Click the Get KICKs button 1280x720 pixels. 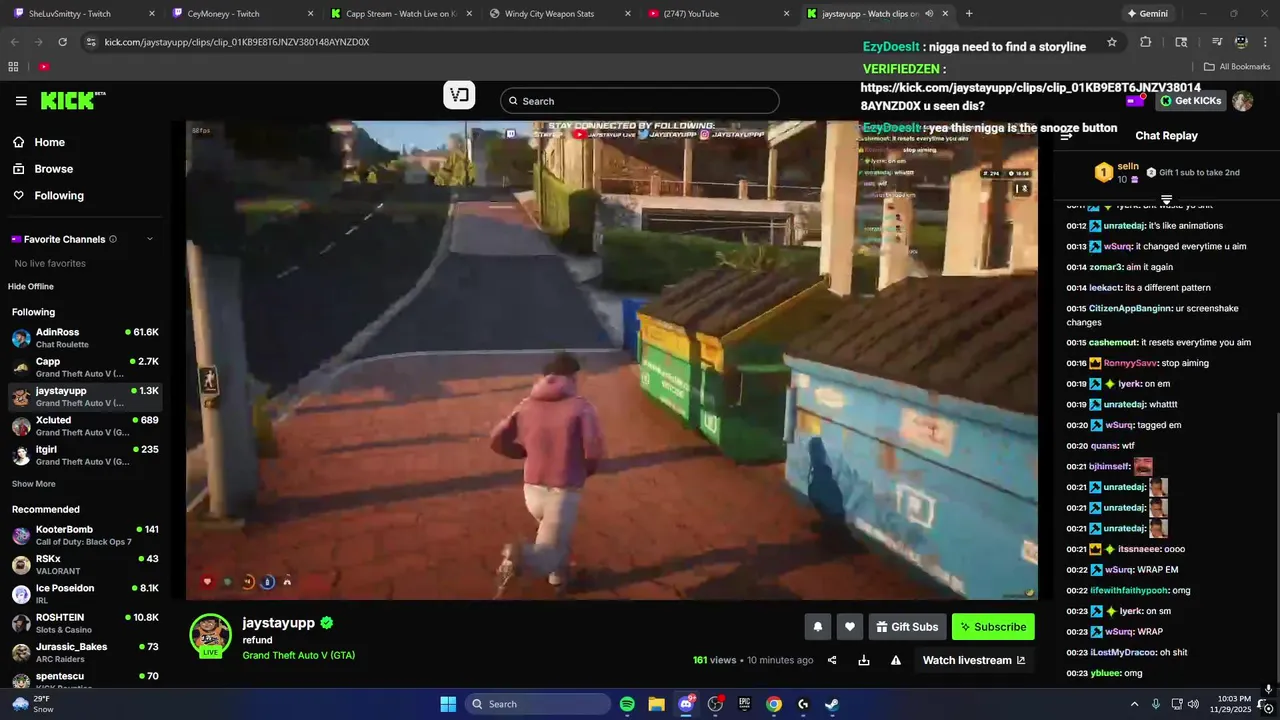pos(1191,101)
